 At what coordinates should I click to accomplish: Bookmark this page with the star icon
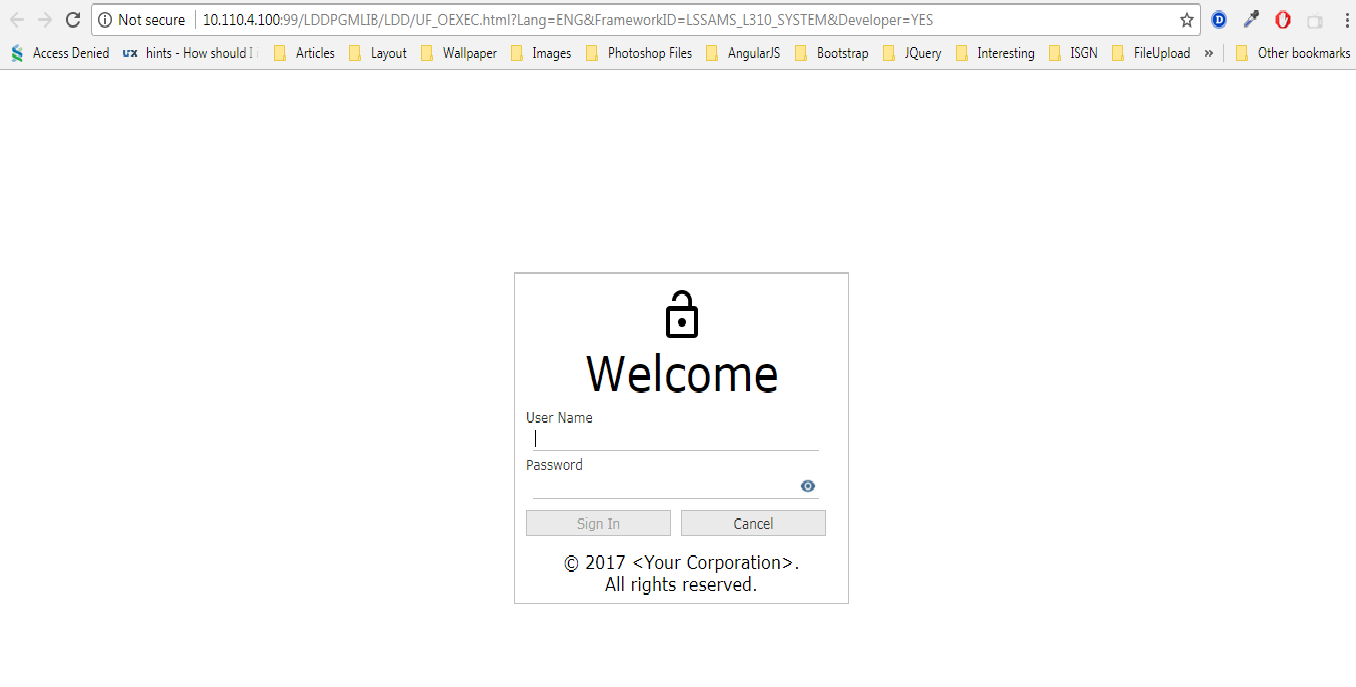coord(1187,20)
